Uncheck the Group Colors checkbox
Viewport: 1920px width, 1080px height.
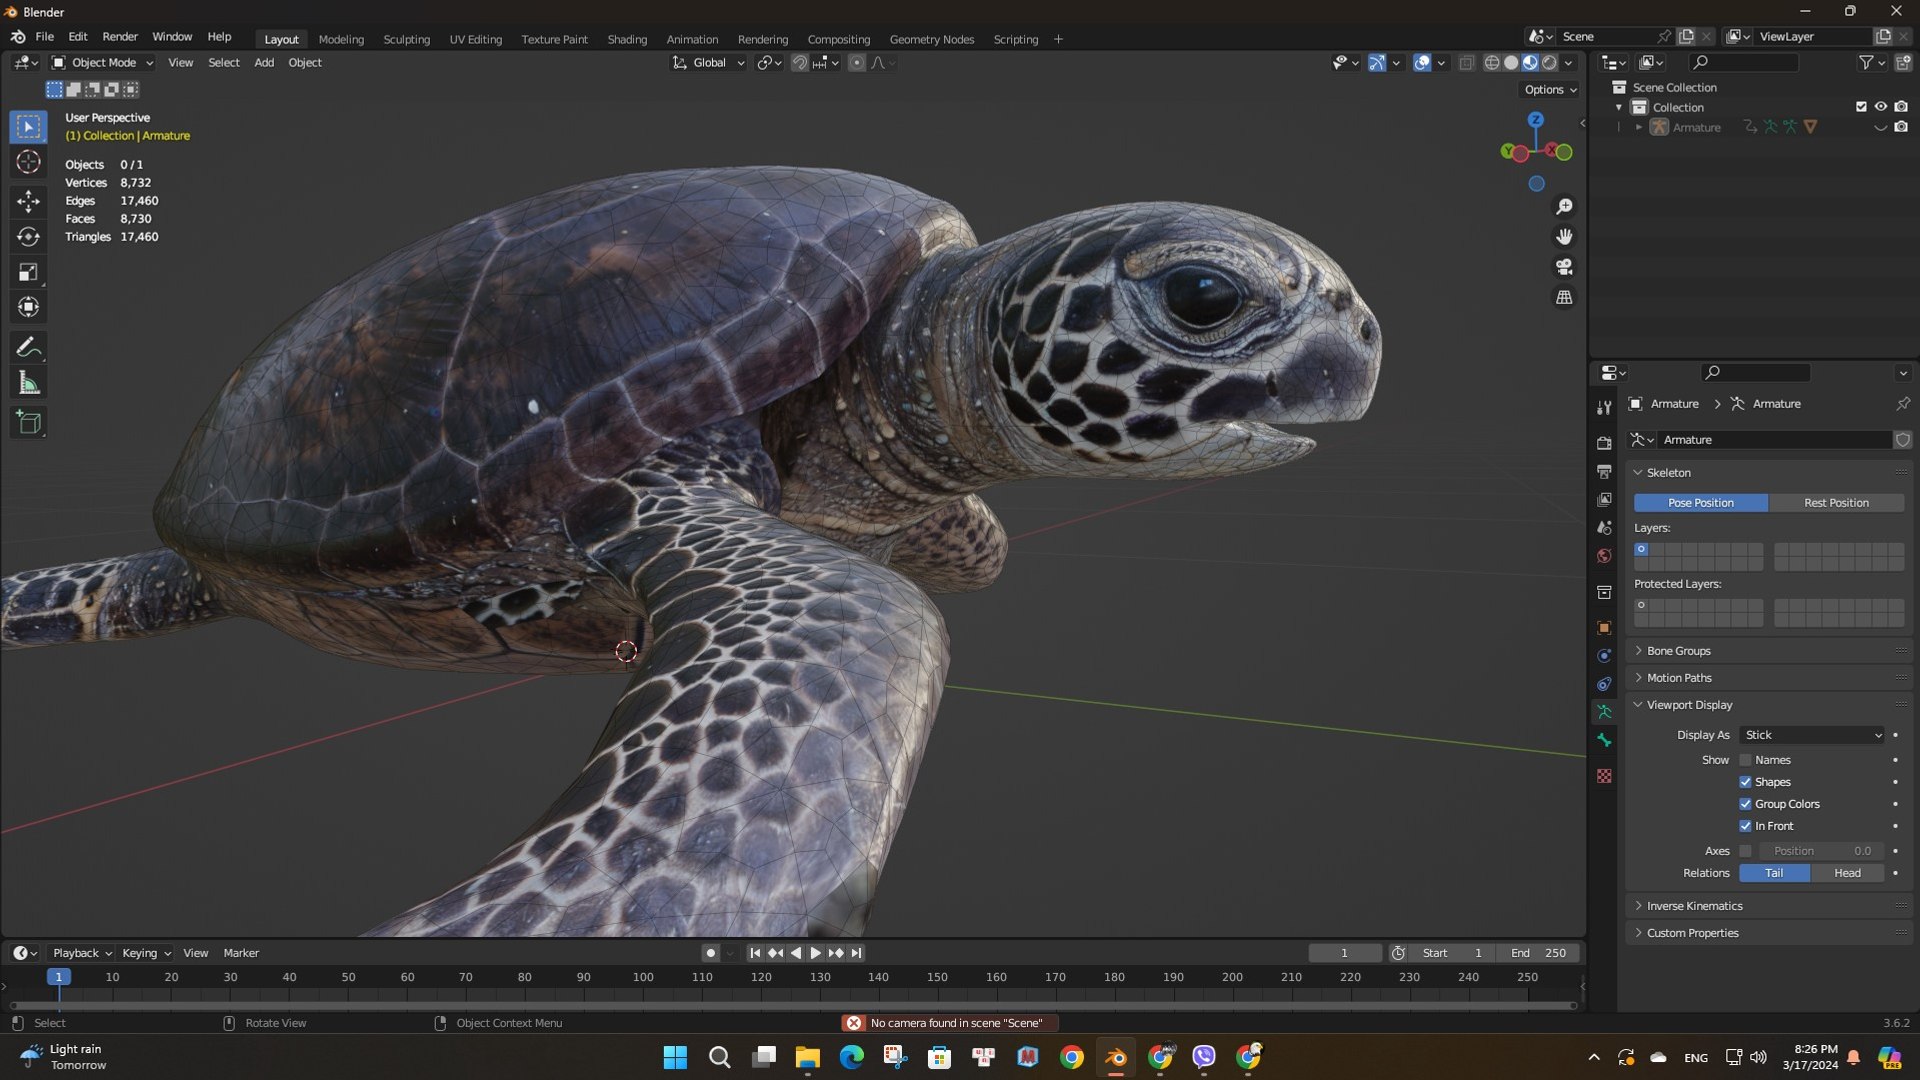tap(1745, 804)
